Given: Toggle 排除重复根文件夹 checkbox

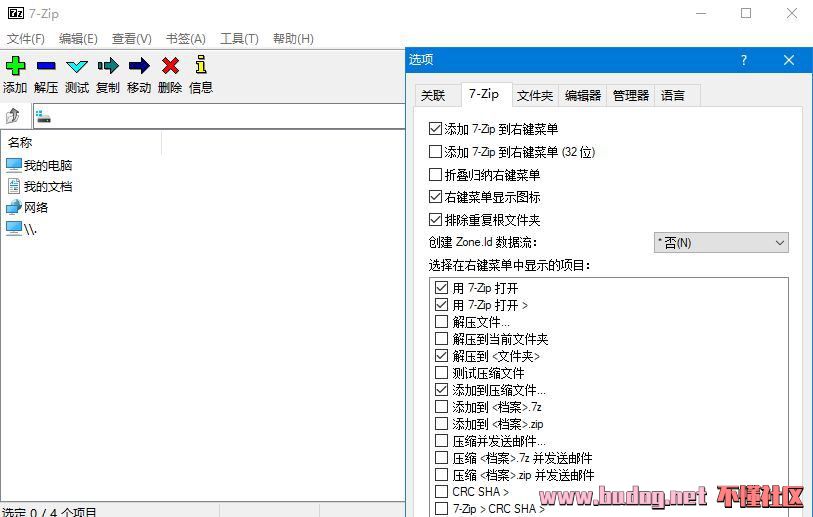Looking at the screenshot, I should click(x=436, y=220).
